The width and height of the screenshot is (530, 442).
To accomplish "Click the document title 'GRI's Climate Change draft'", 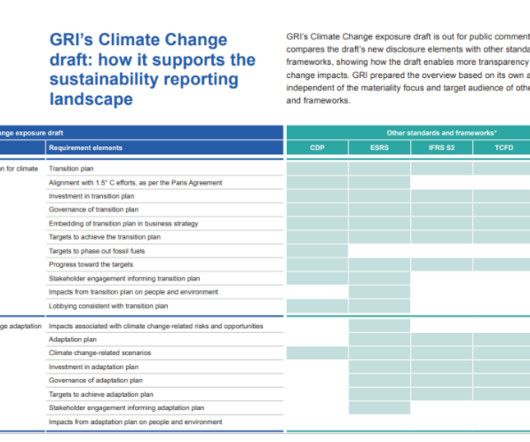I will (152, 69).
